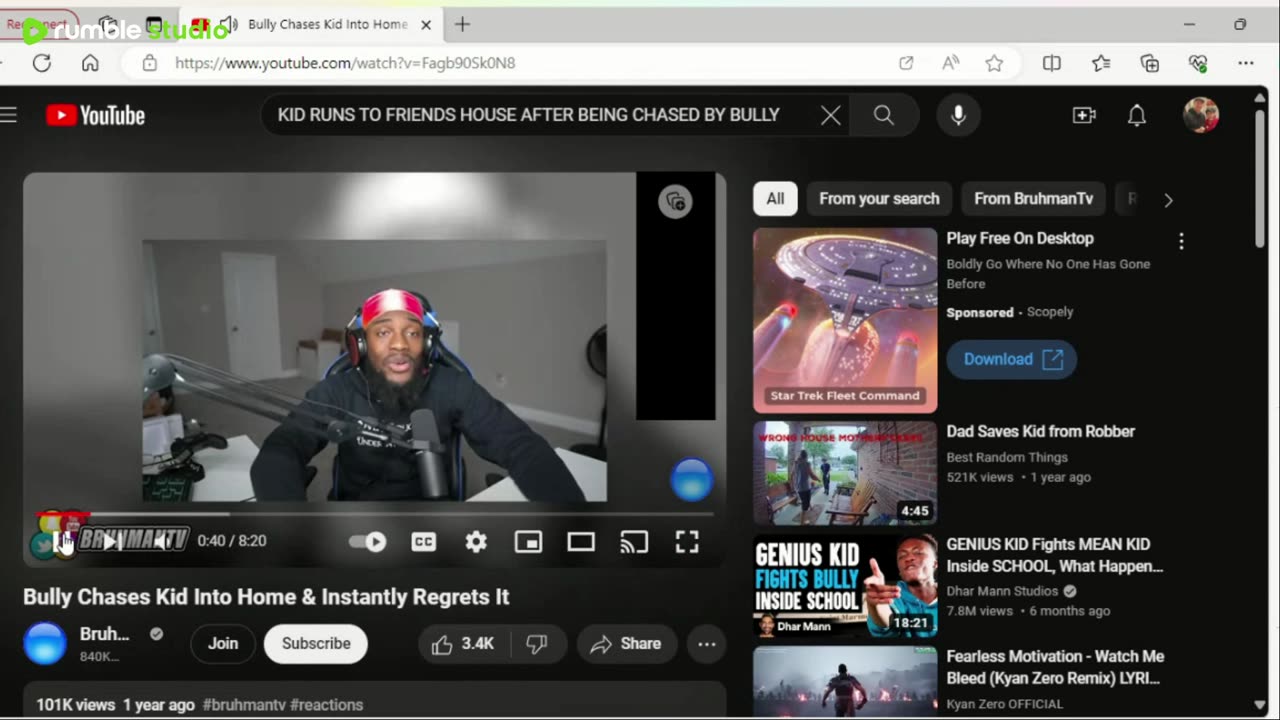The image size is (1280, 720).
Task: Open Bruh... channel name link
Action: pos(104,634)
